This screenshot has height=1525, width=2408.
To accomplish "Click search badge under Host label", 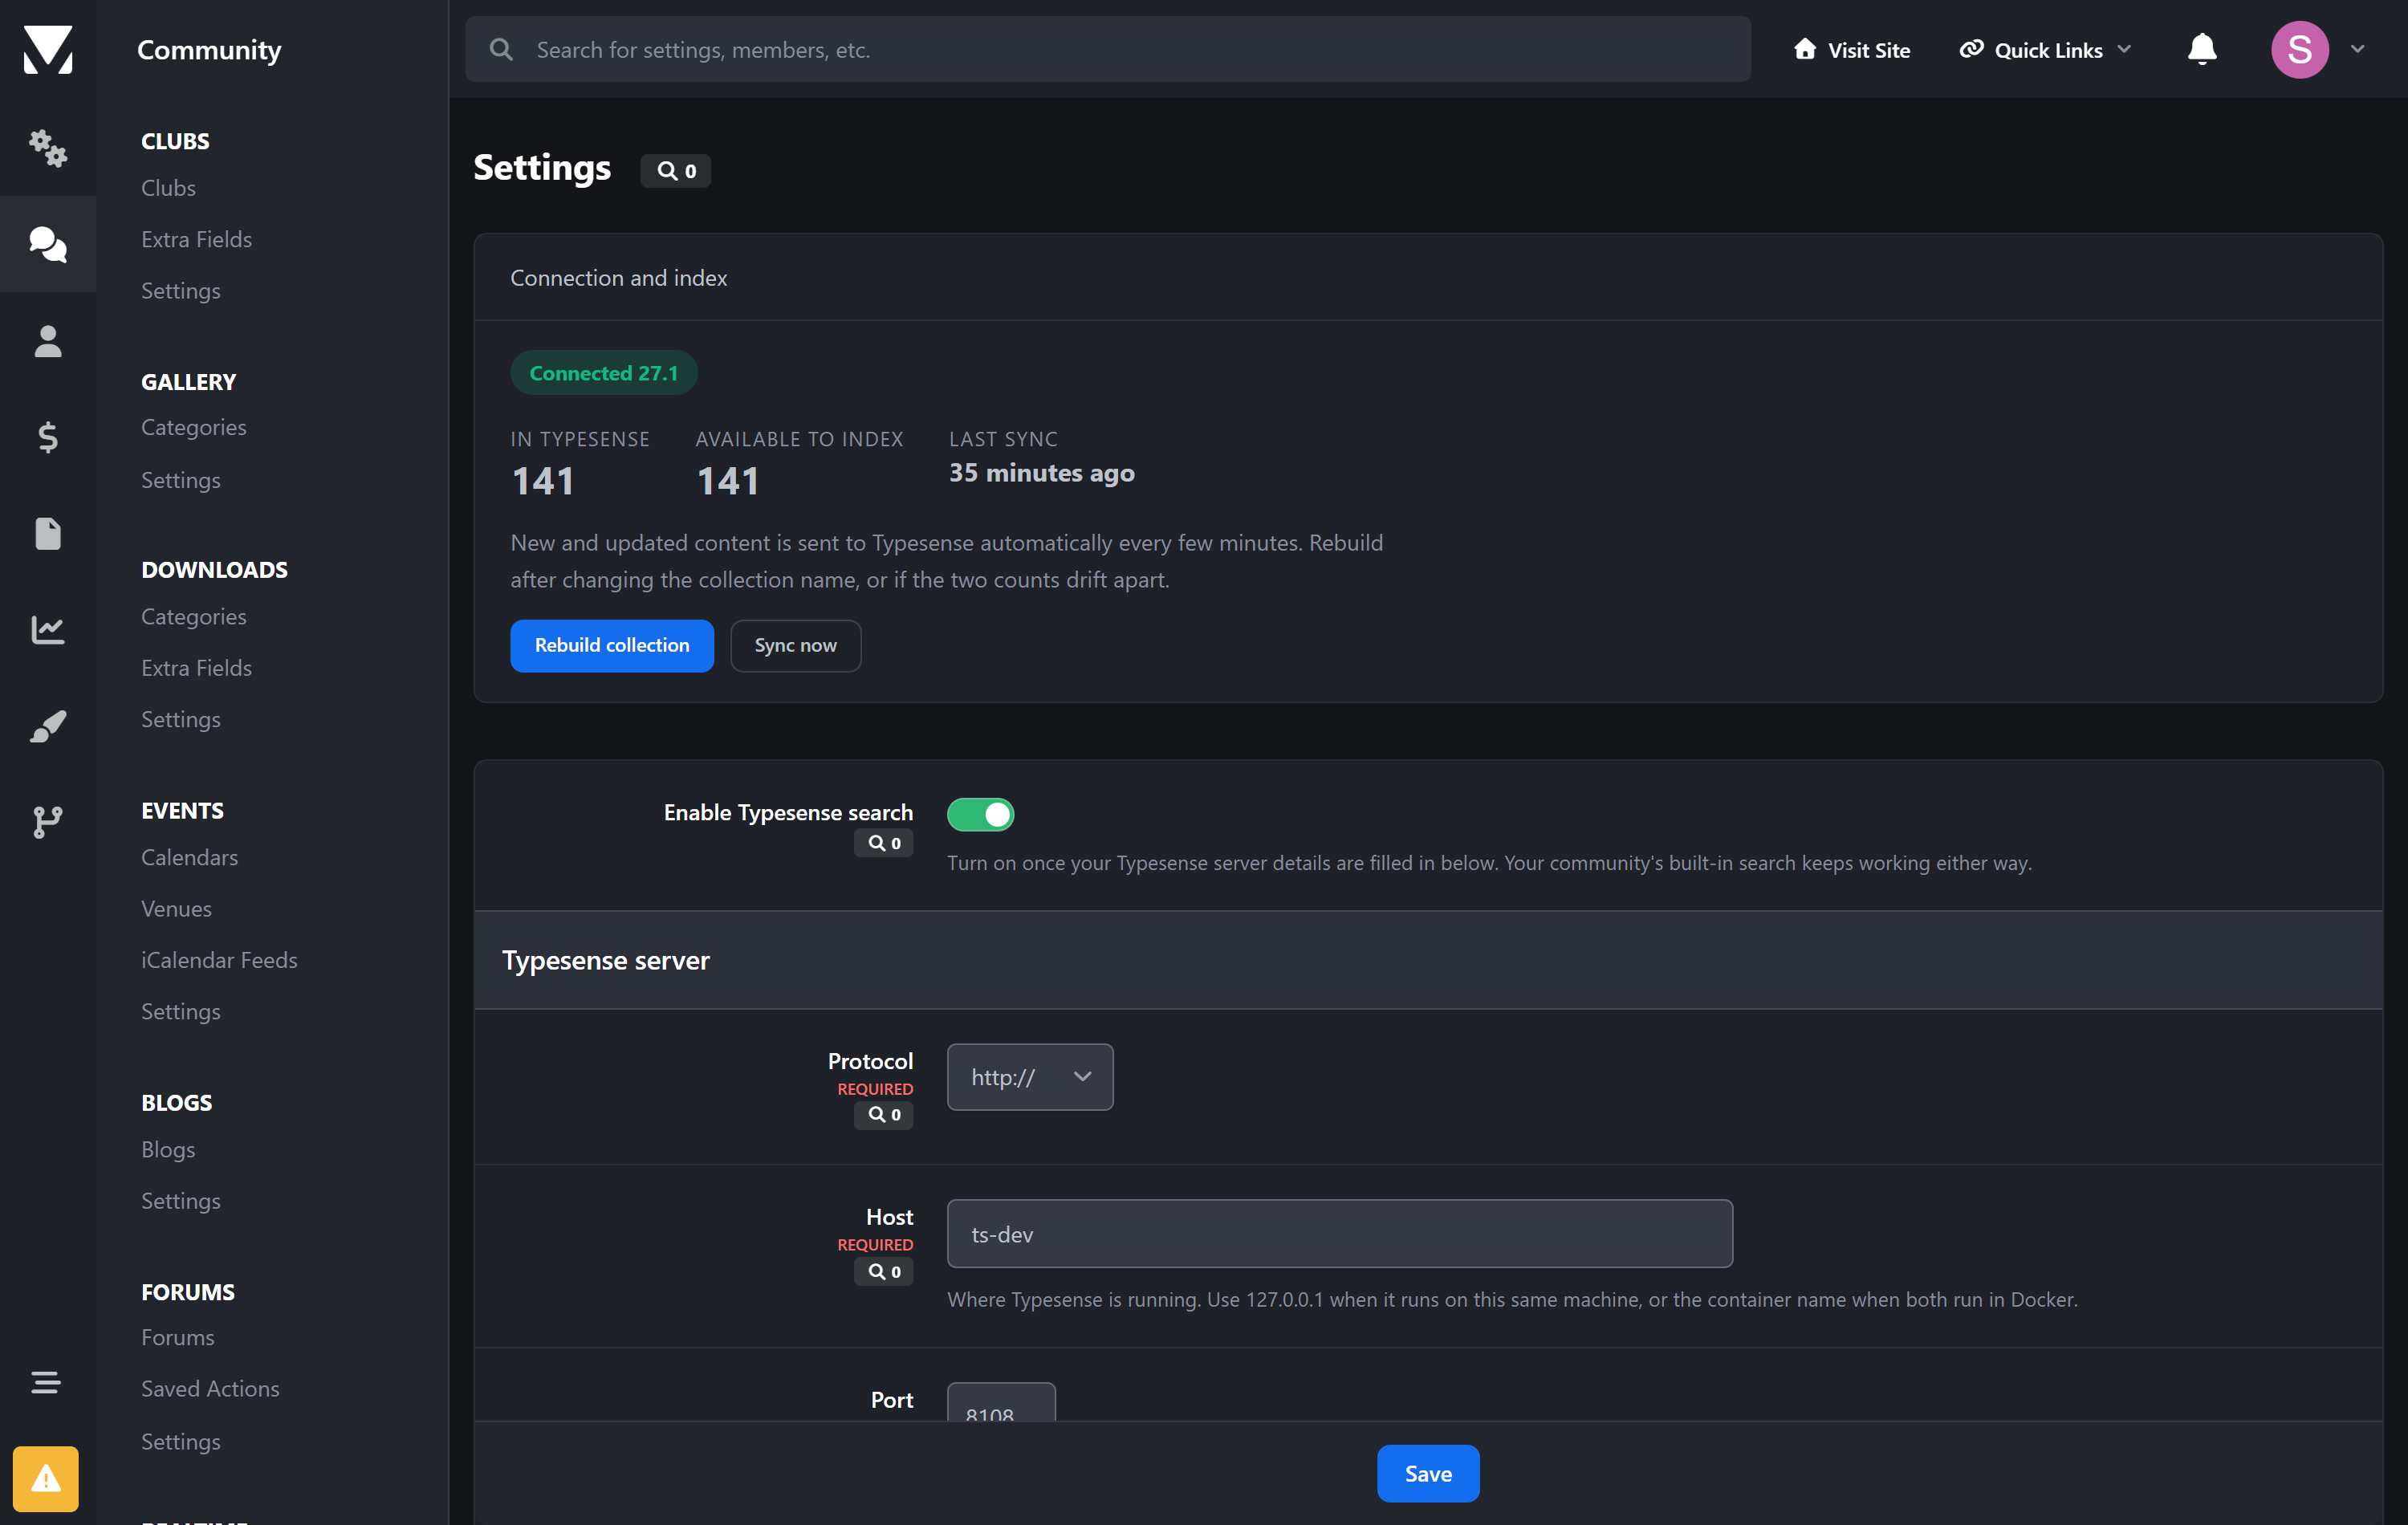I will tap(884, 1271).
